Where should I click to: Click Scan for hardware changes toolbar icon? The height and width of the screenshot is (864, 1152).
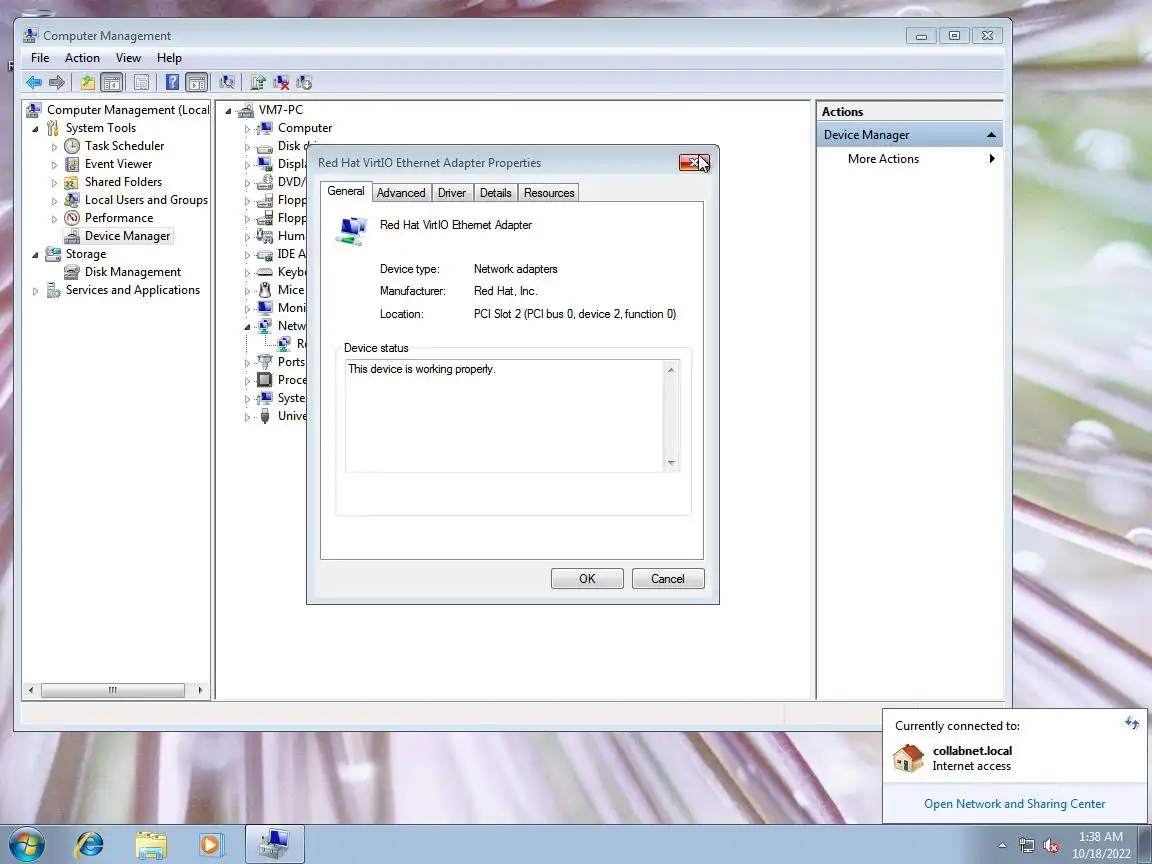[227, 82]
